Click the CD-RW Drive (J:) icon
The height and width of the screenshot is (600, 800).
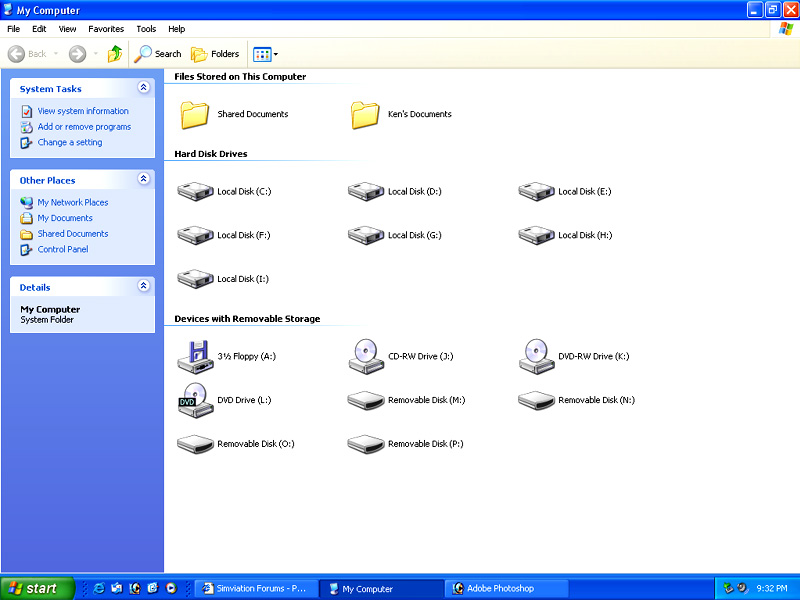(x=366, y=357)
